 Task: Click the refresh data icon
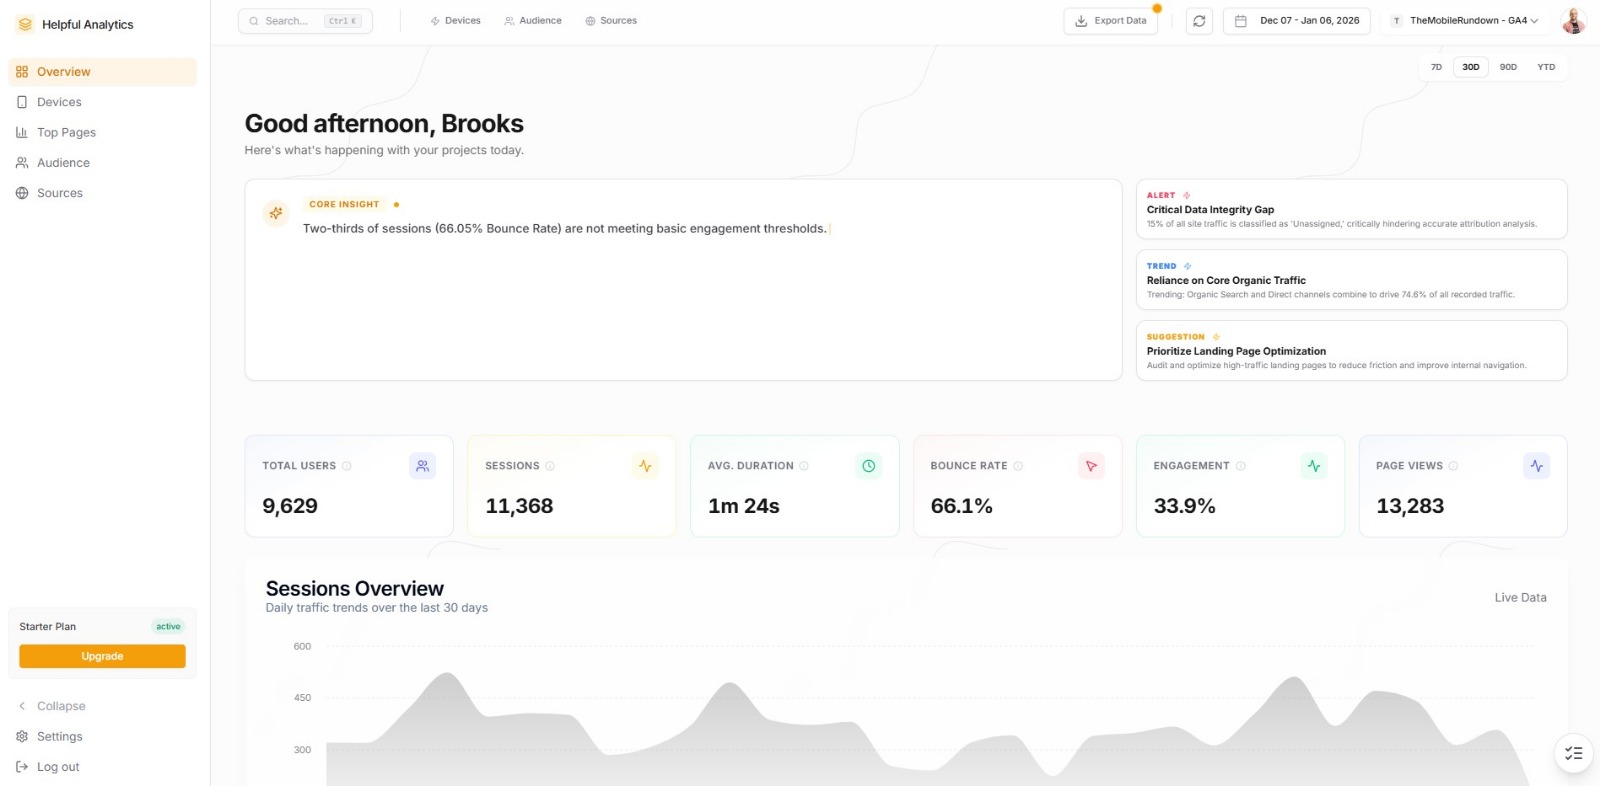1199,21
